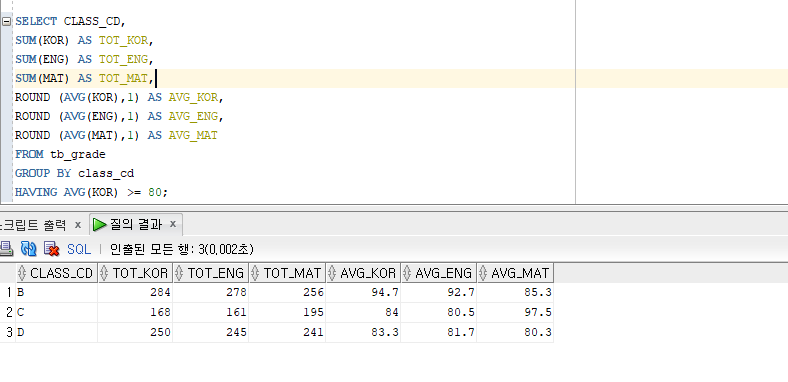Click AVG_KOR value 84
788x382 pixels.
pos(363,313)
